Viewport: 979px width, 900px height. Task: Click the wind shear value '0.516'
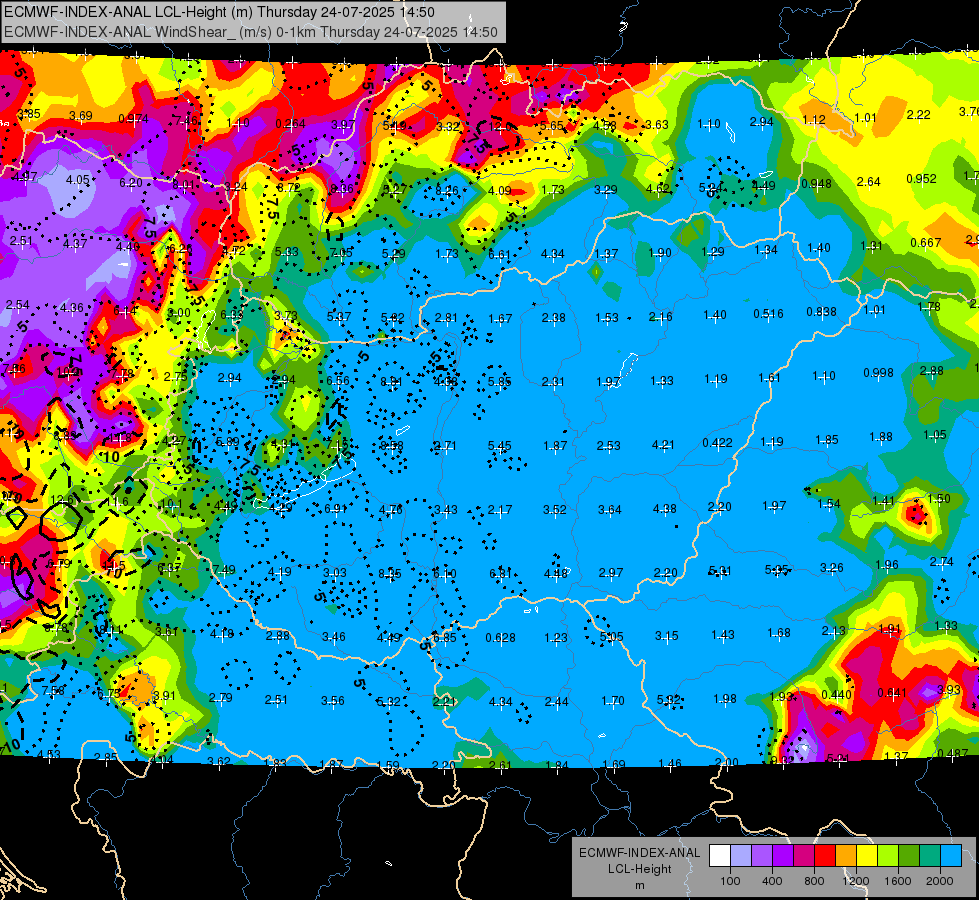coord(768,314)
